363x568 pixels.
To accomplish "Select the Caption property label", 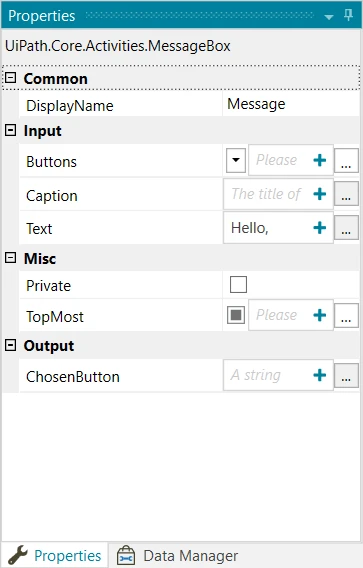I will [x=51, y=196].
